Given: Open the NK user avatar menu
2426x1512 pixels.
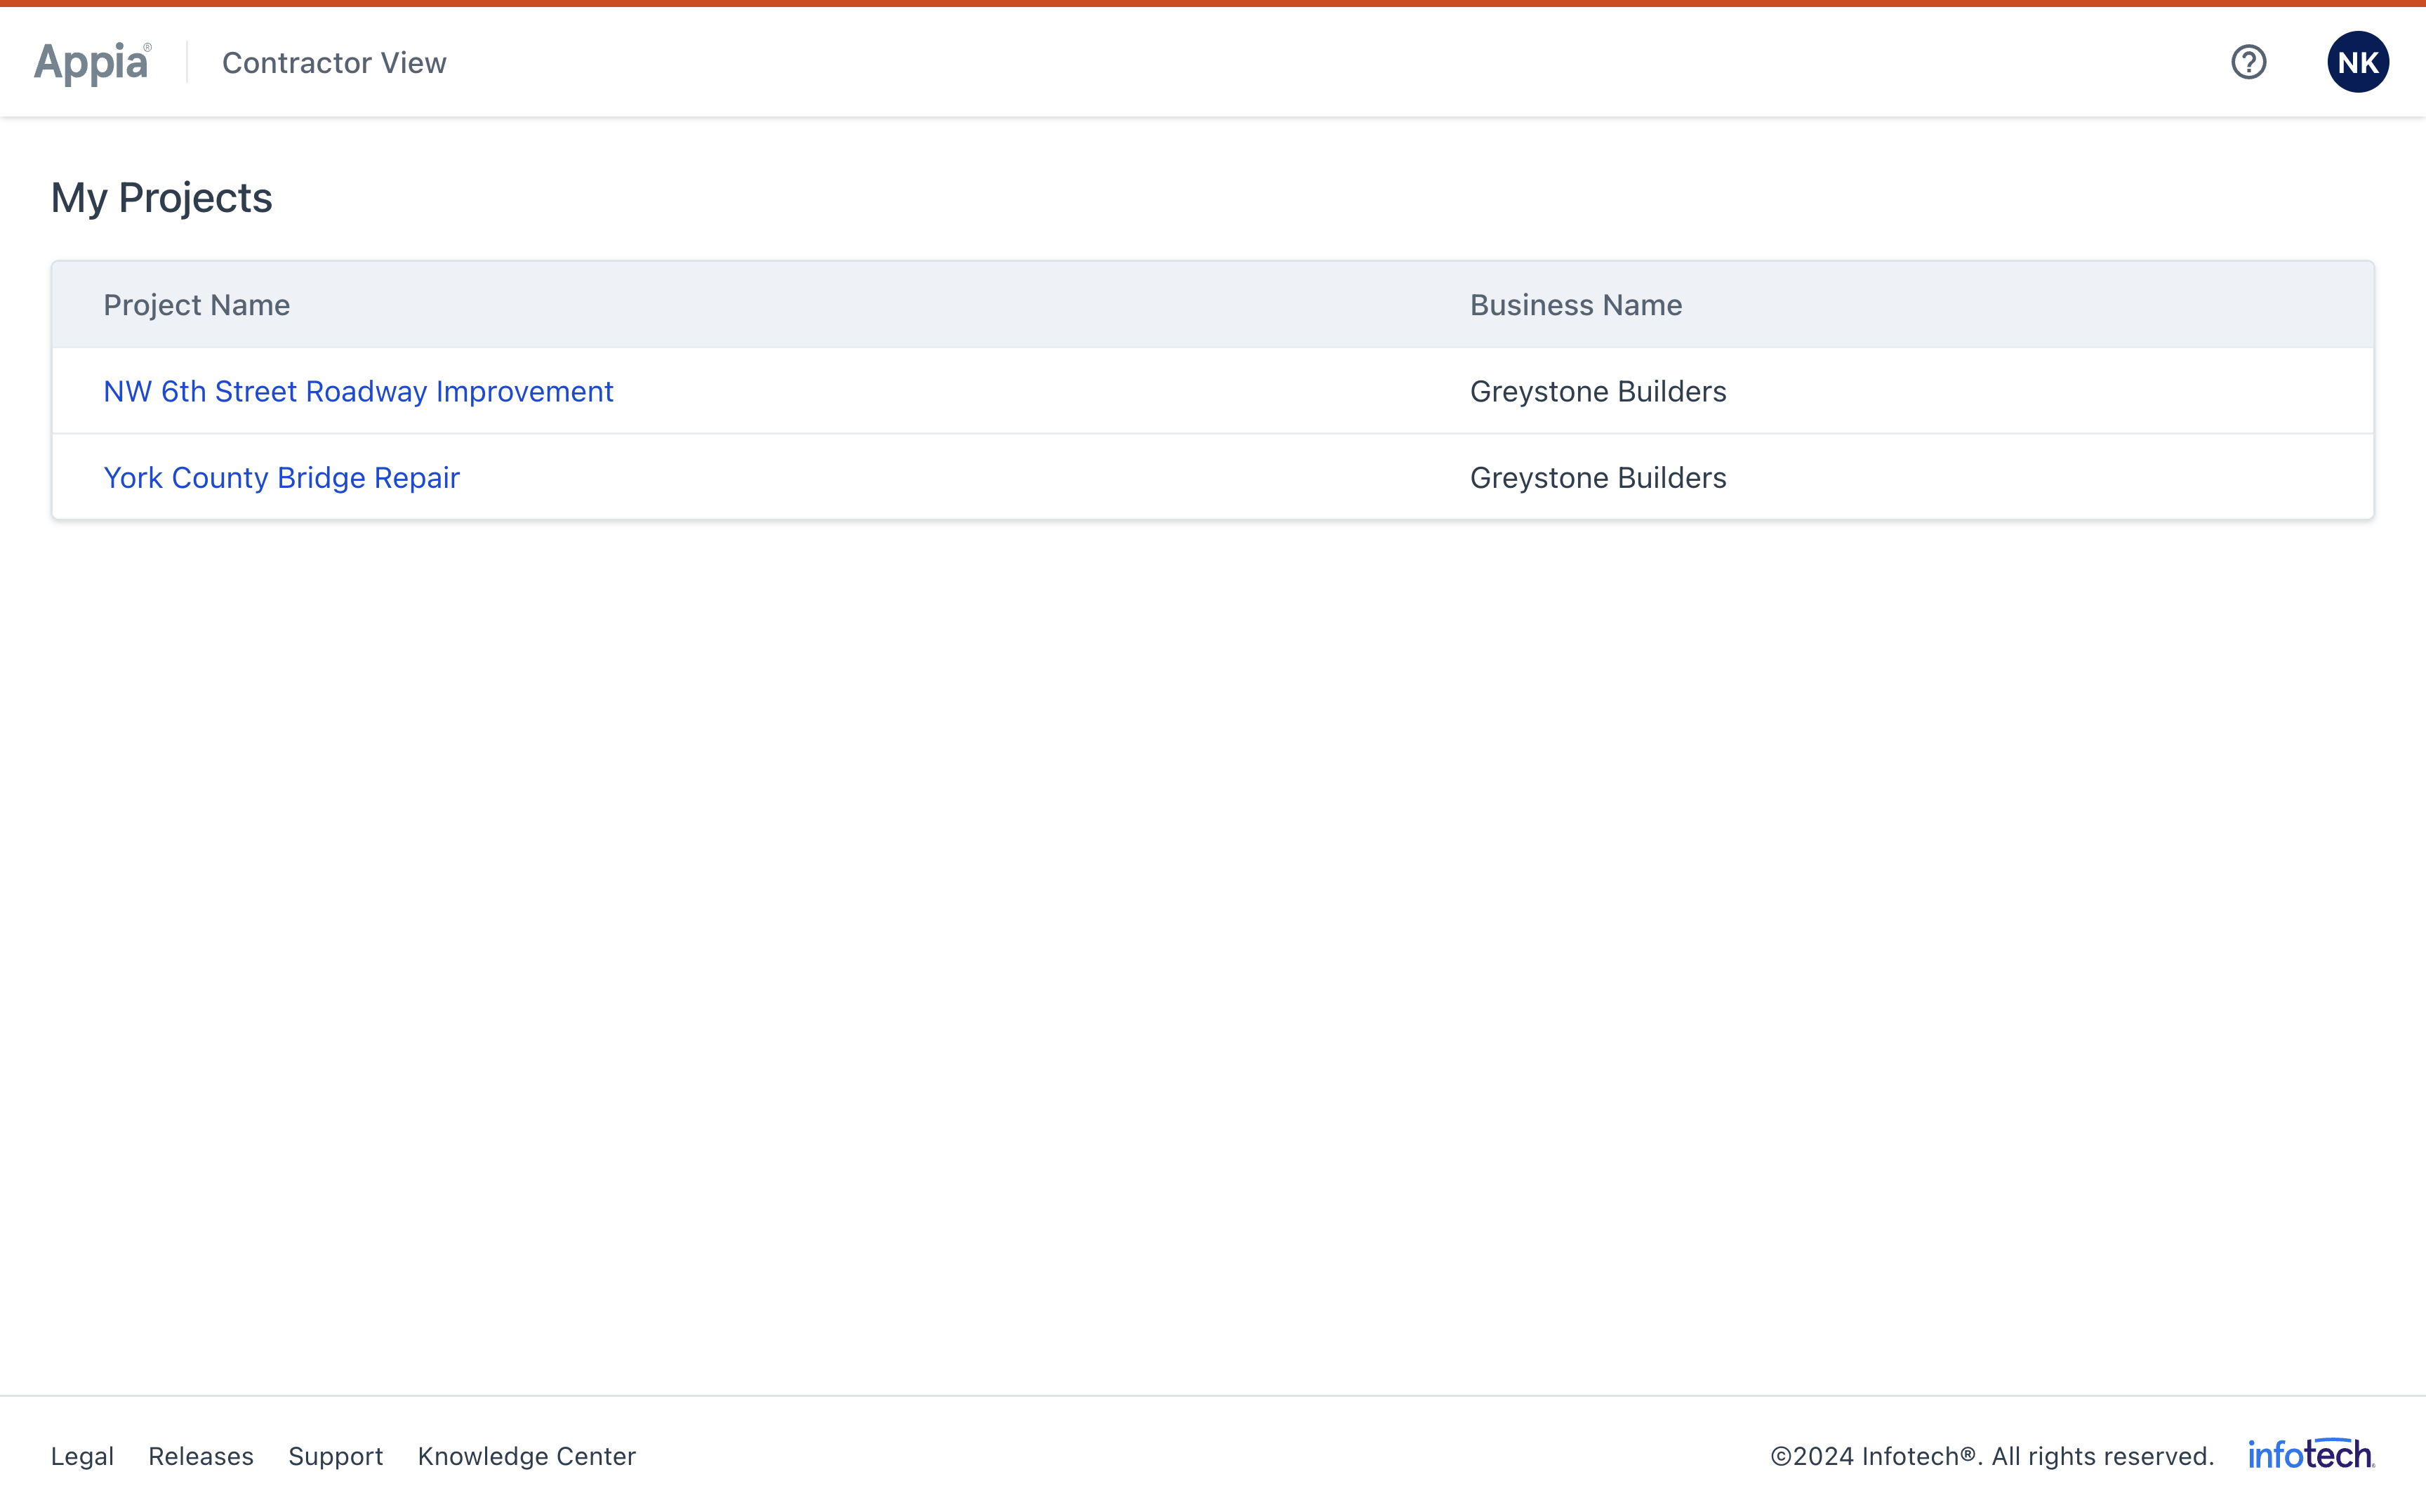Looking at the screenshot, I should point(2357,62).
